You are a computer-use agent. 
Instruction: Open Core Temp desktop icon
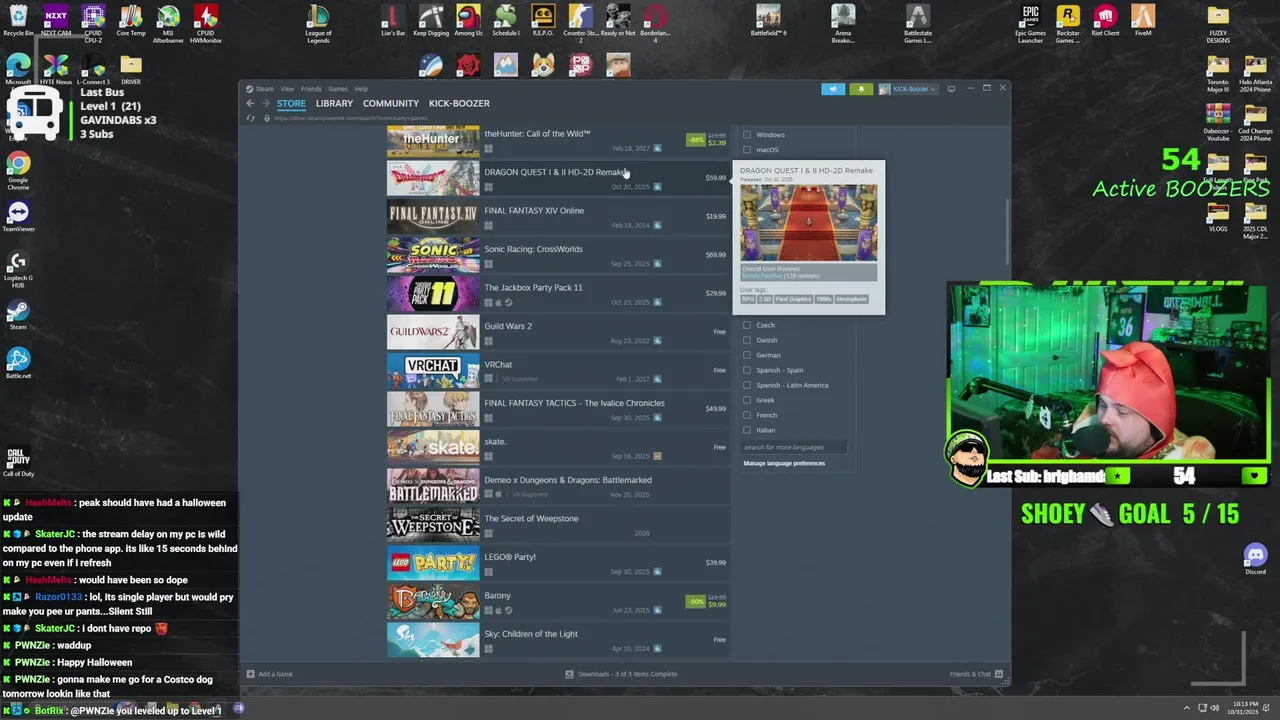(131, 21)
